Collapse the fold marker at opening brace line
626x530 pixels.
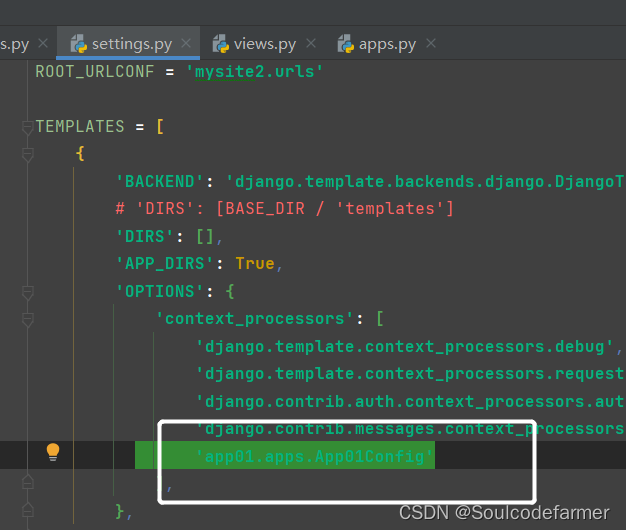[x=27, y=155]
